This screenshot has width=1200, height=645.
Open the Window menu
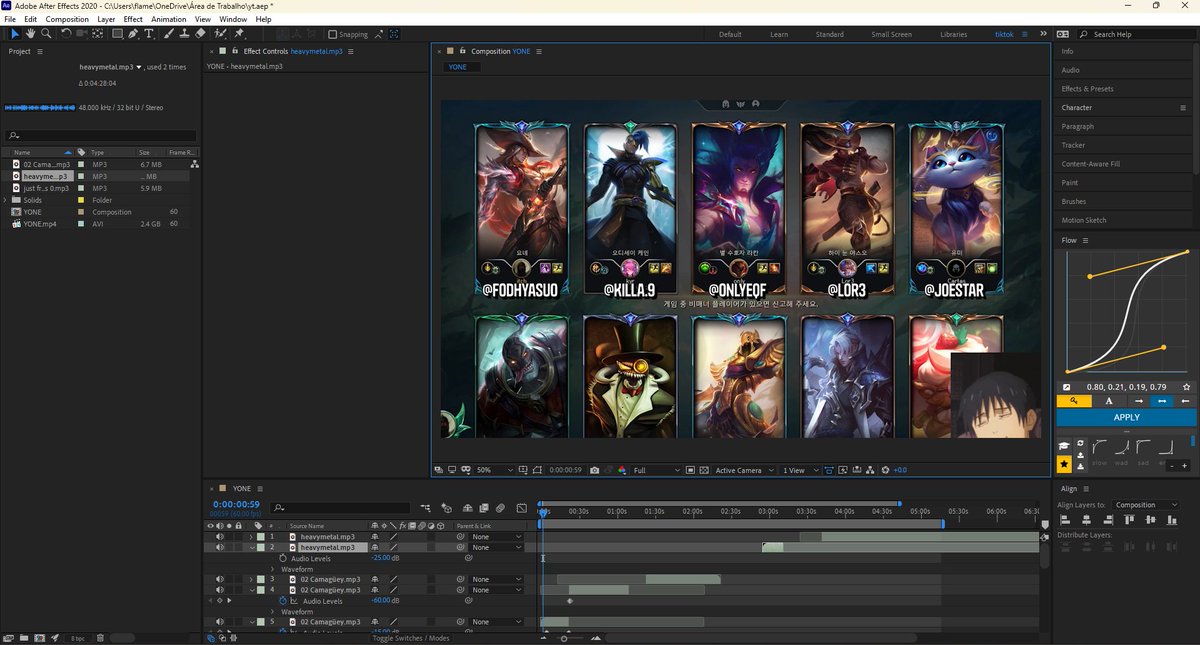coord(233,19)
